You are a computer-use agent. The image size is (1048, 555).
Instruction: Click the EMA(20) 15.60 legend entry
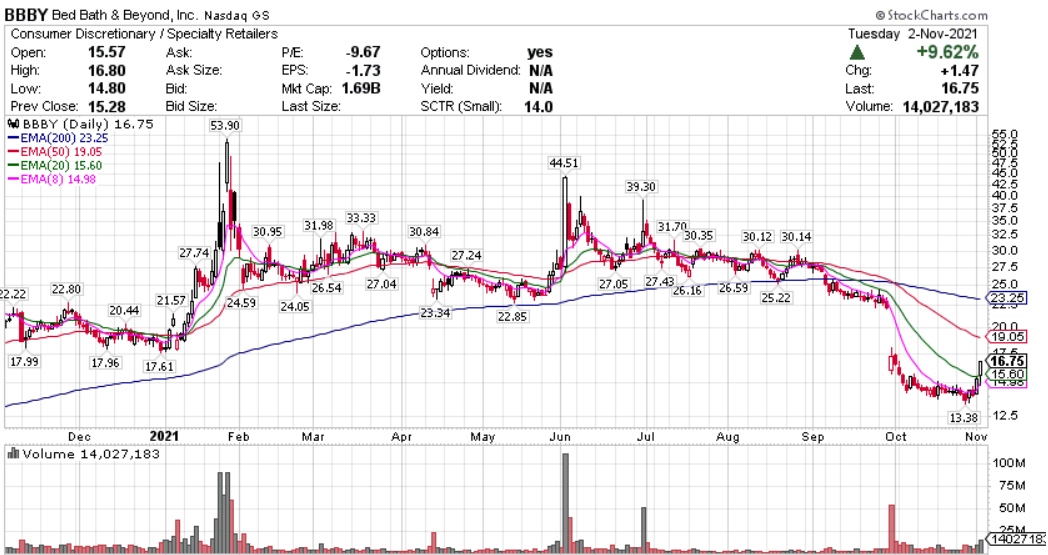point(54,165)
